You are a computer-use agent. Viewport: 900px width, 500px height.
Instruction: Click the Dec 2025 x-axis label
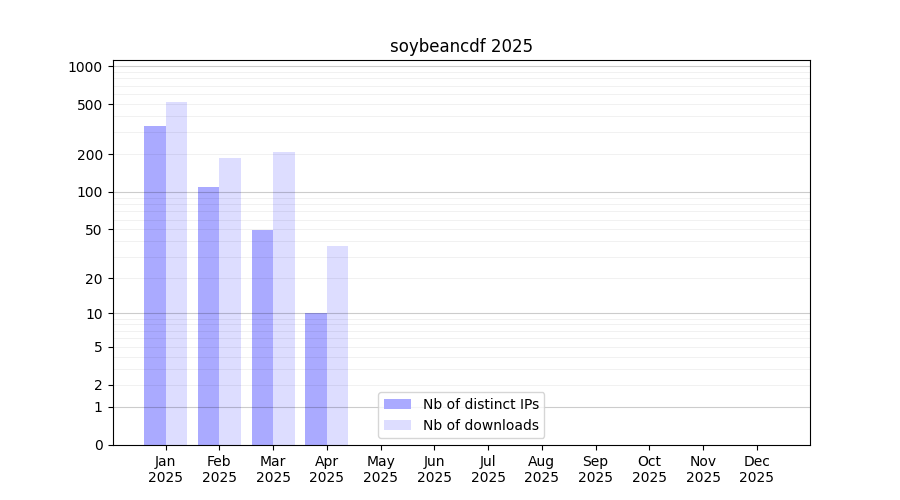[x=756, y=469]
